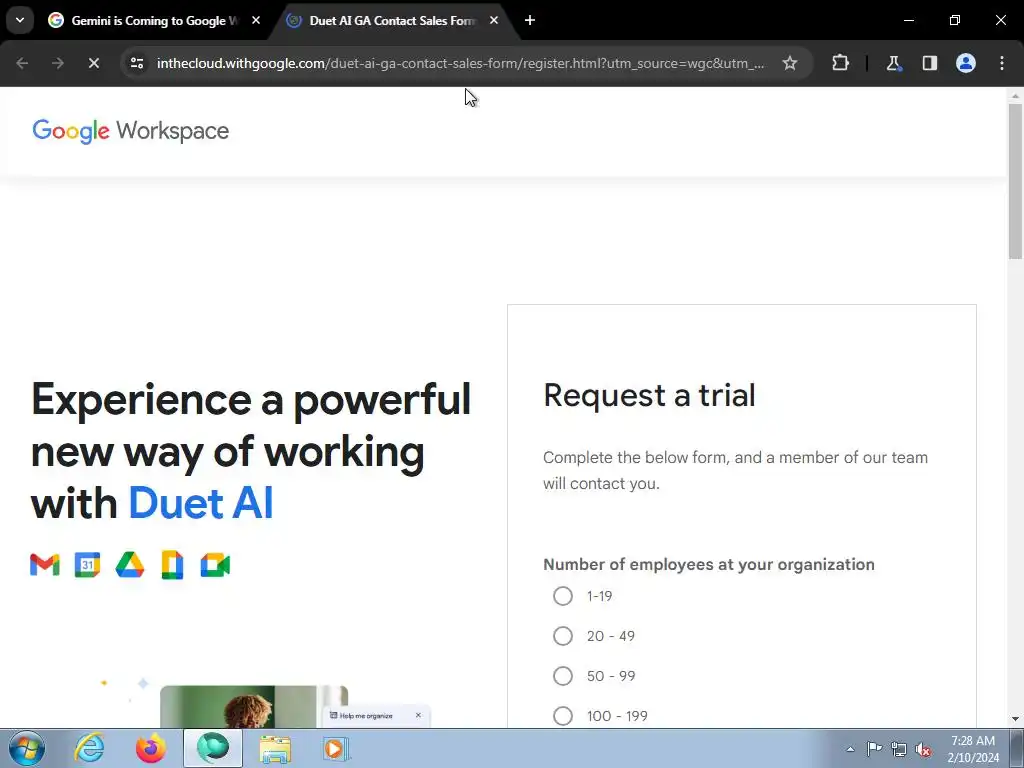1024x768 pixels.
Task: Open the profile avatar menu
Action: 966,63
